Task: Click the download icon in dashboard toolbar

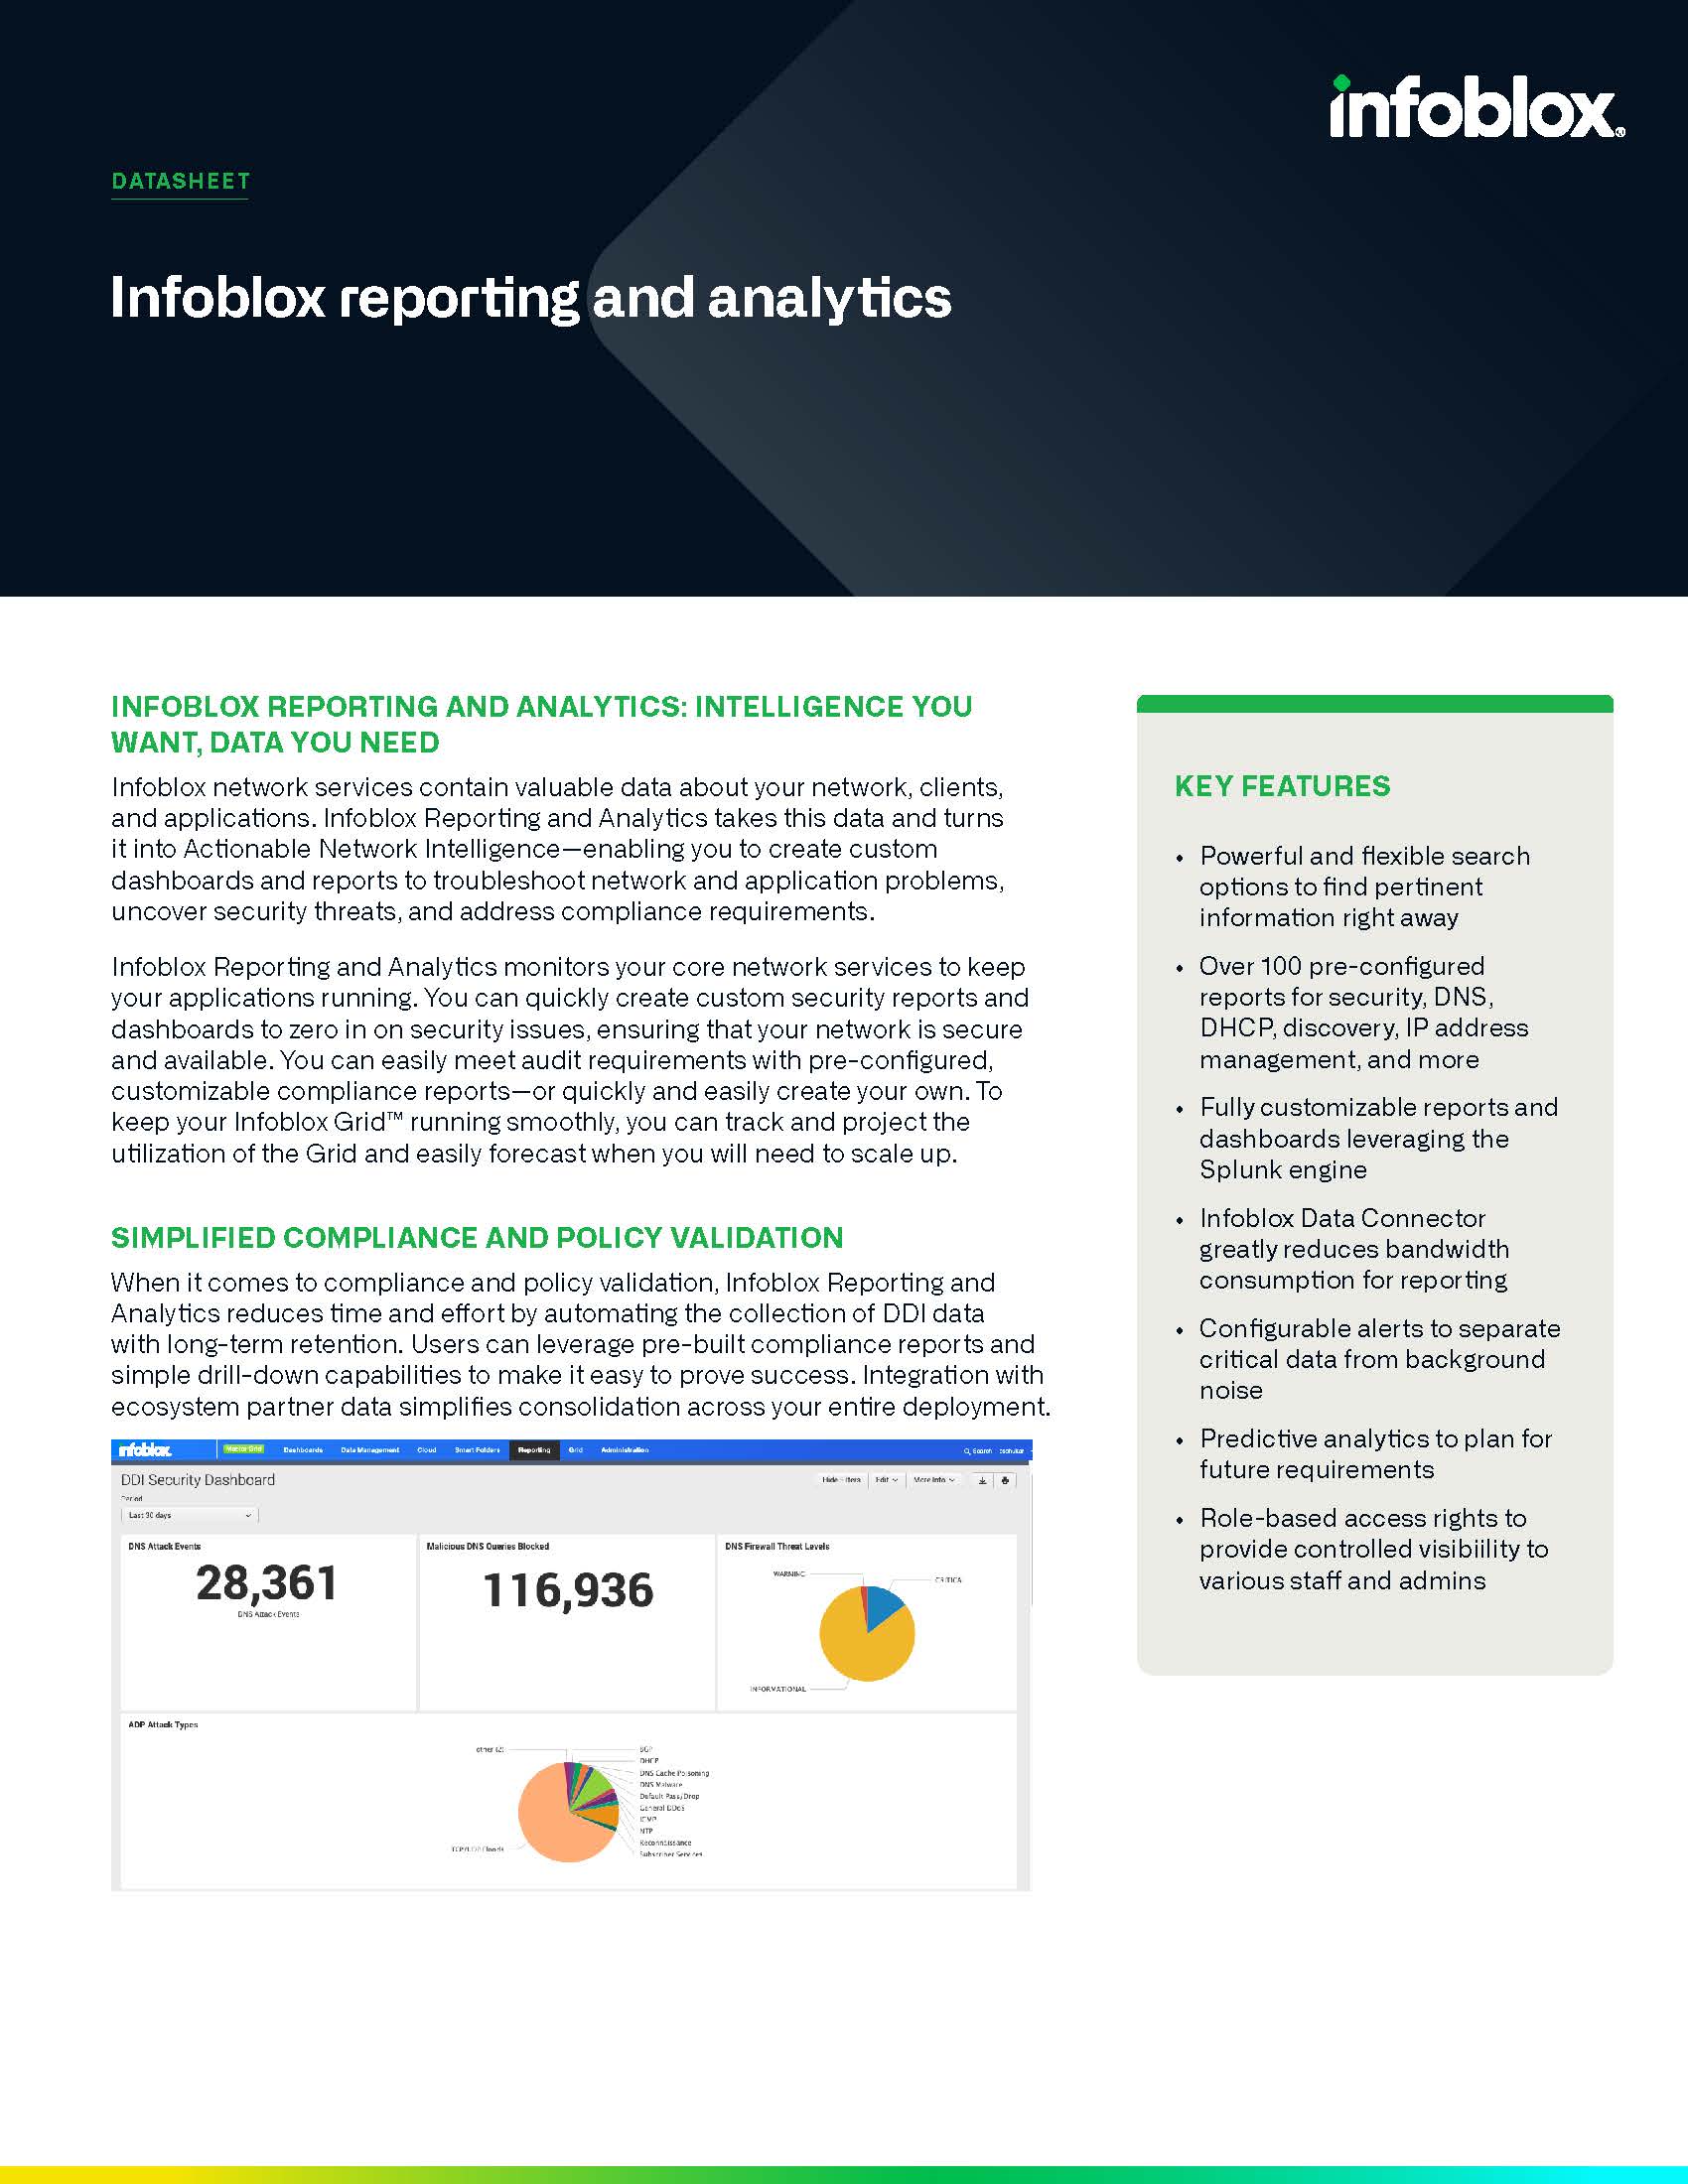Action: point(982,1480)
